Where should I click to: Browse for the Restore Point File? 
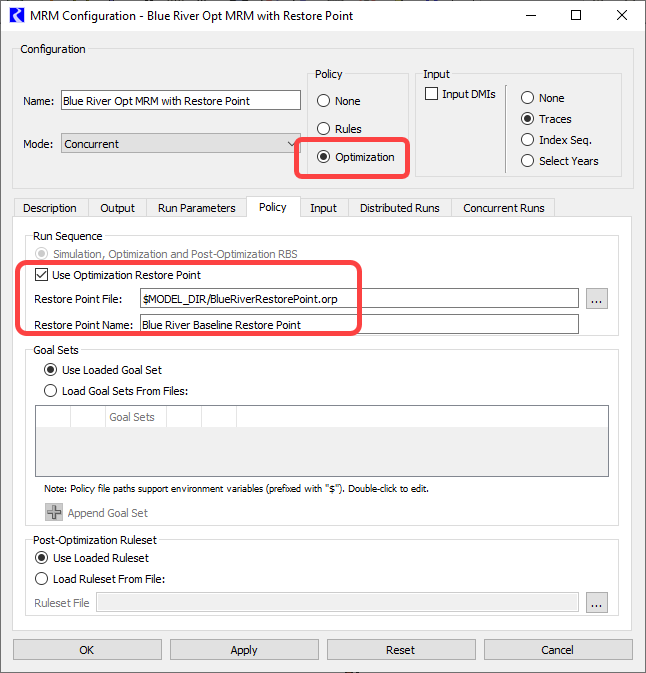pyautogui.click(x=597, y=298)
